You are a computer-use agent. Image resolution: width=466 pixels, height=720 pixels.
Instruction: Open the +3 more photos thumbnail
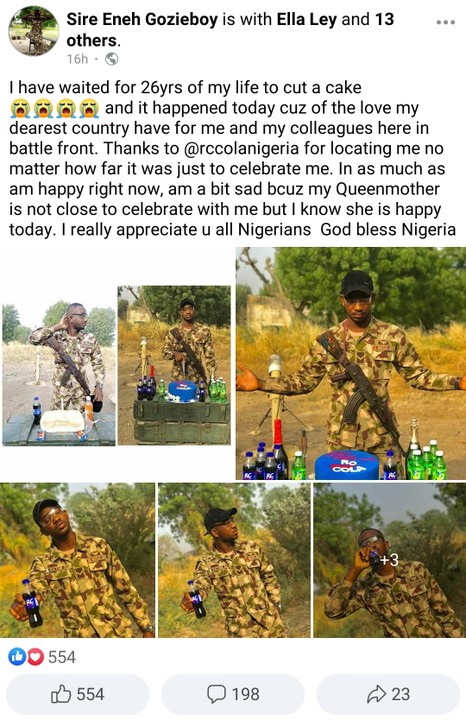(x=389, y=560)
